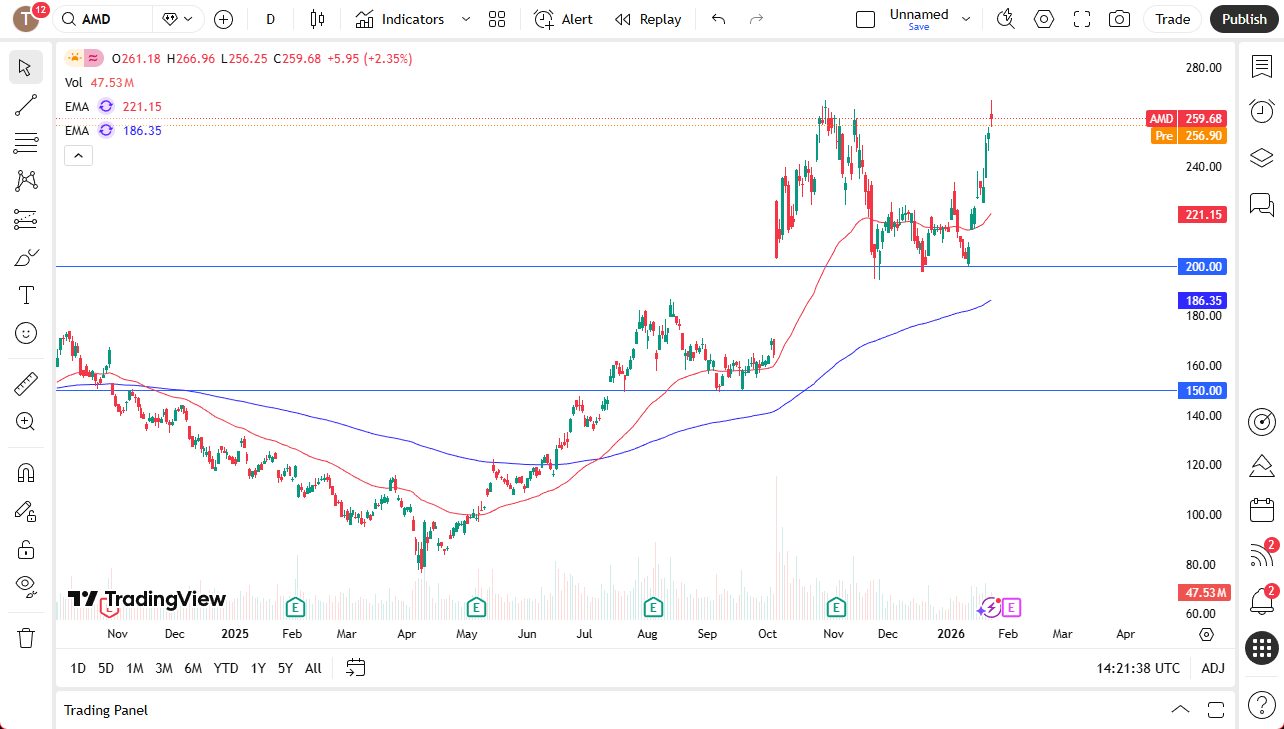Set the time range to 6M

pos(193,668)
